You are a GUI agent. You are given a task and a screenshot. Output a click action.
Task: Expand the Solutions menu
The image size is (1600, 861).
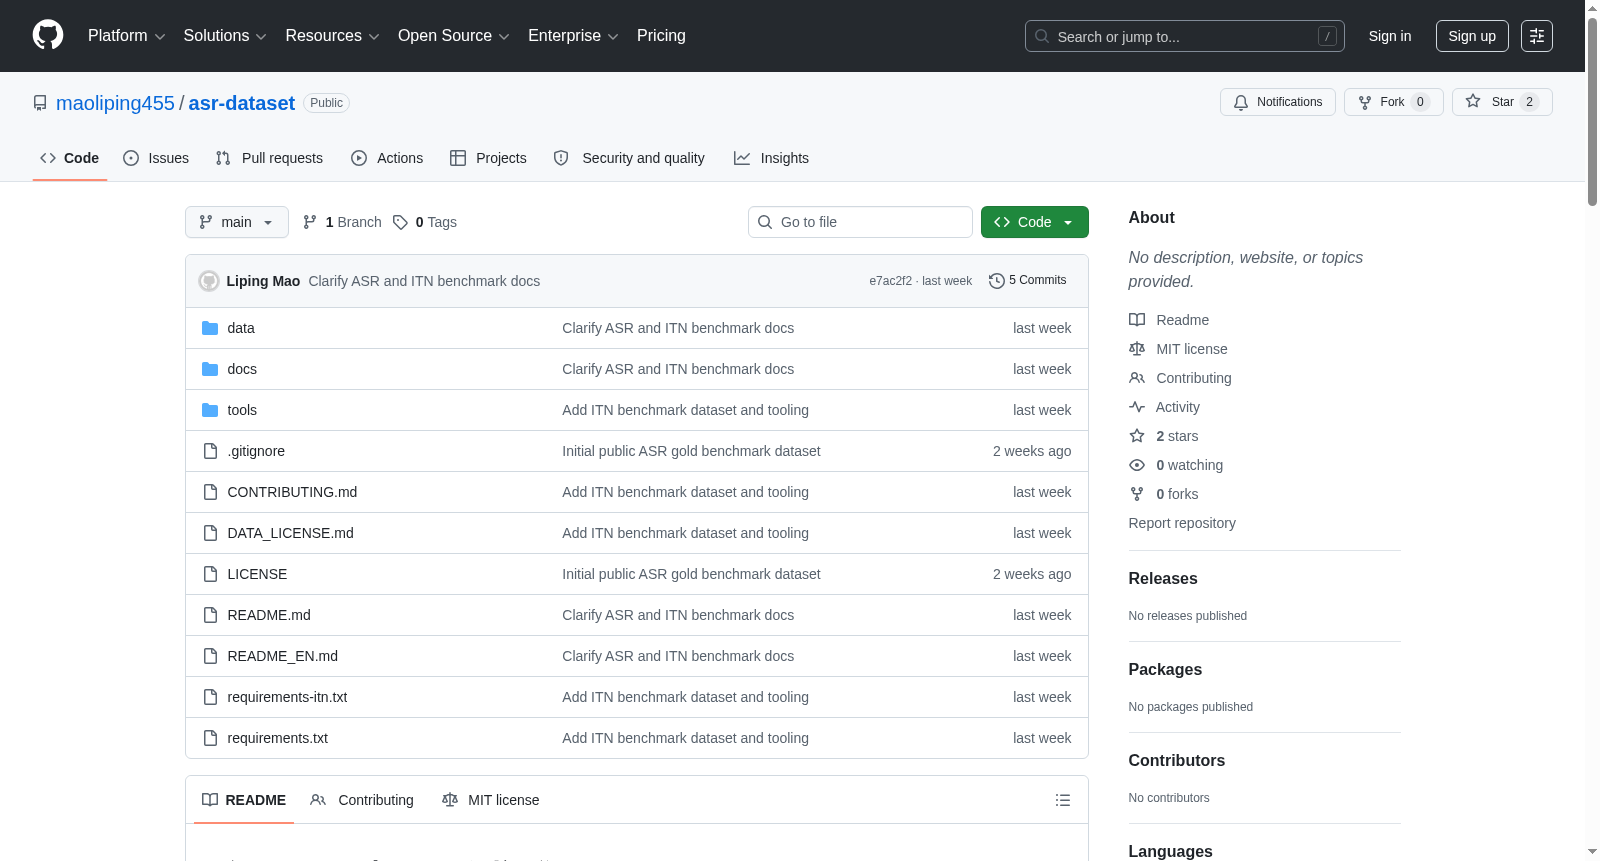click(225, 36)
